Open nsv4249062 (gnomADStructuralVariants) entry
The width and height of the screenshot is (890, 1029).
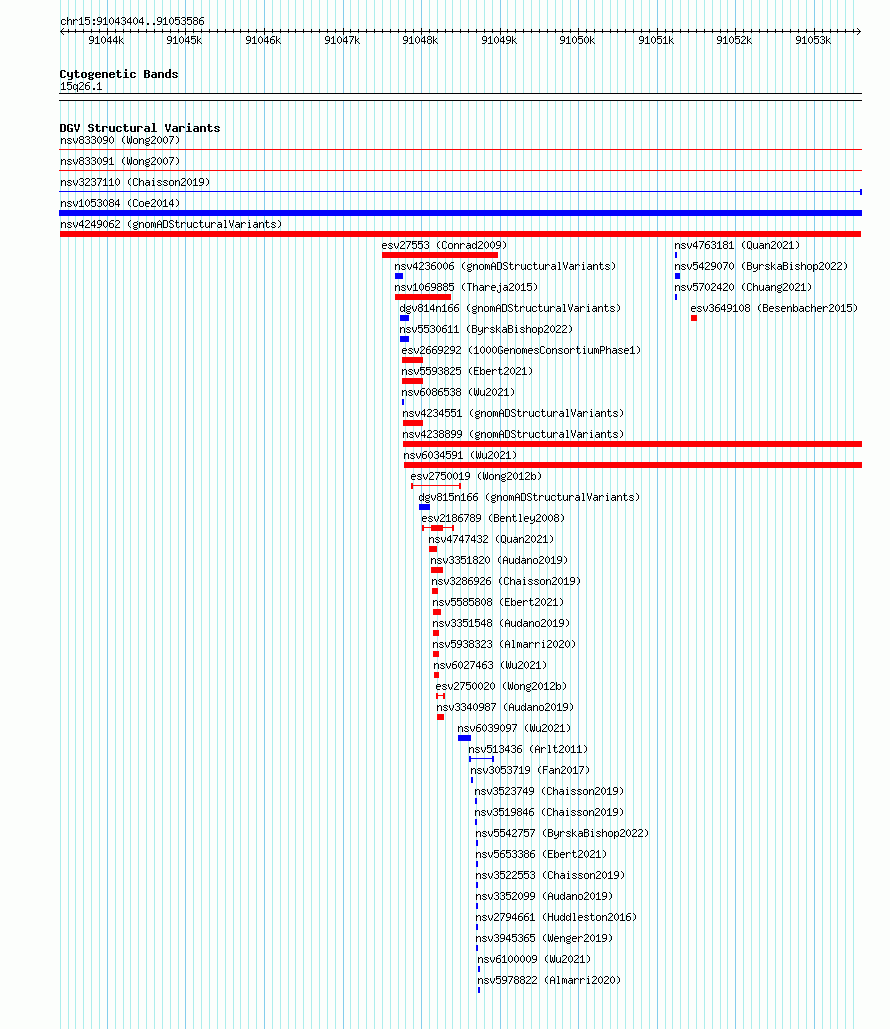[x=171, y=224]
